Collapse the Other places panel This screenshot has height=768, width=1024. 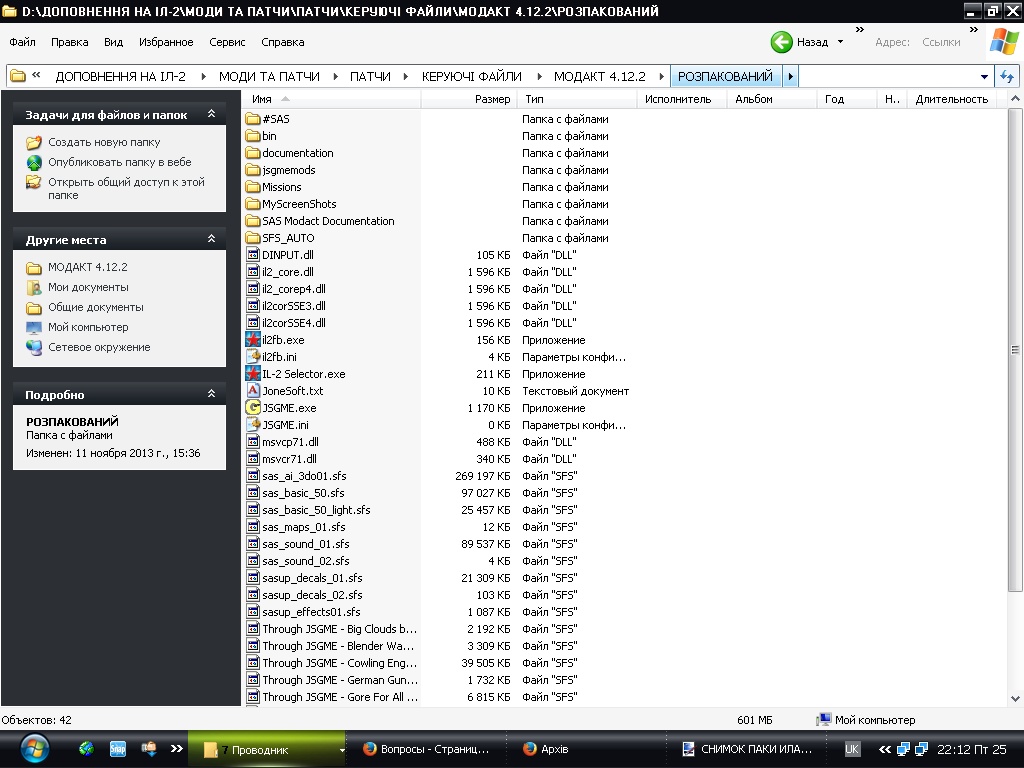[x=212, y=238]
